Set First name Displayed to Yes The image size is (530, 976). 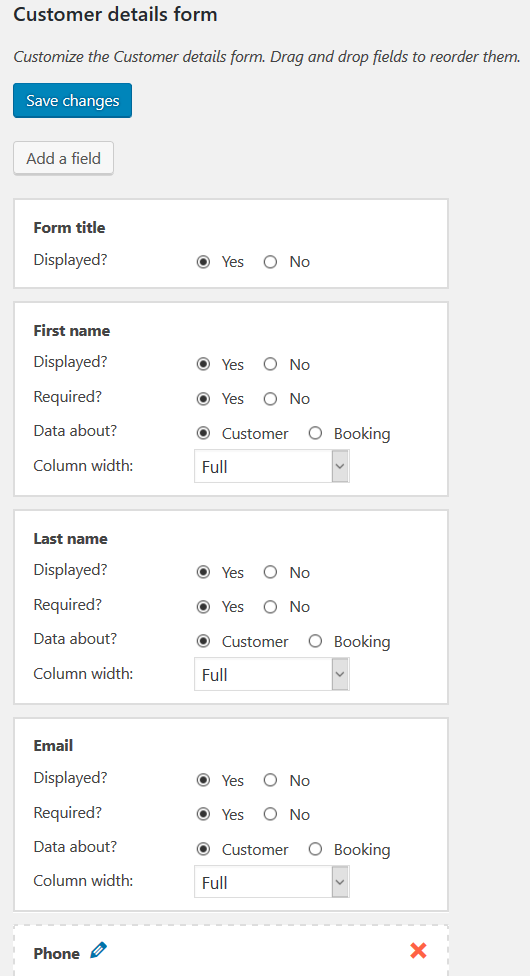coord(203,364)
